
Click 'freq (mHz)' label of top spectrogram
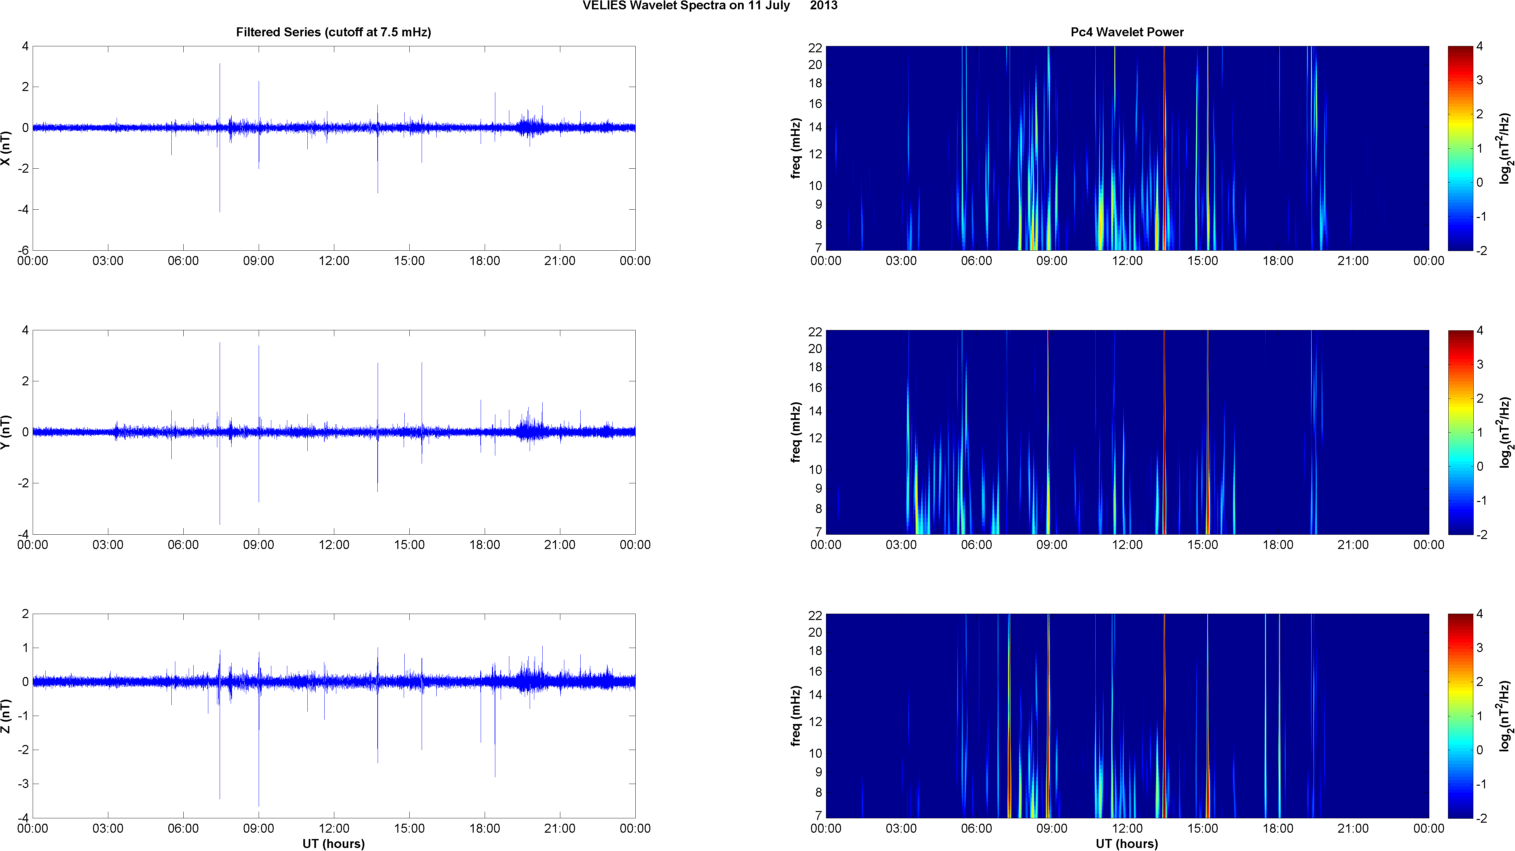tap(796, 148)
